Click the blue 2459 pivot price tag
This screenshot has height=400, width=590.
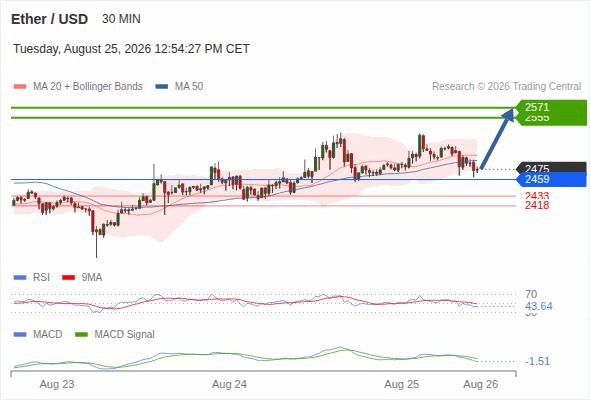[x=551, y=179]
